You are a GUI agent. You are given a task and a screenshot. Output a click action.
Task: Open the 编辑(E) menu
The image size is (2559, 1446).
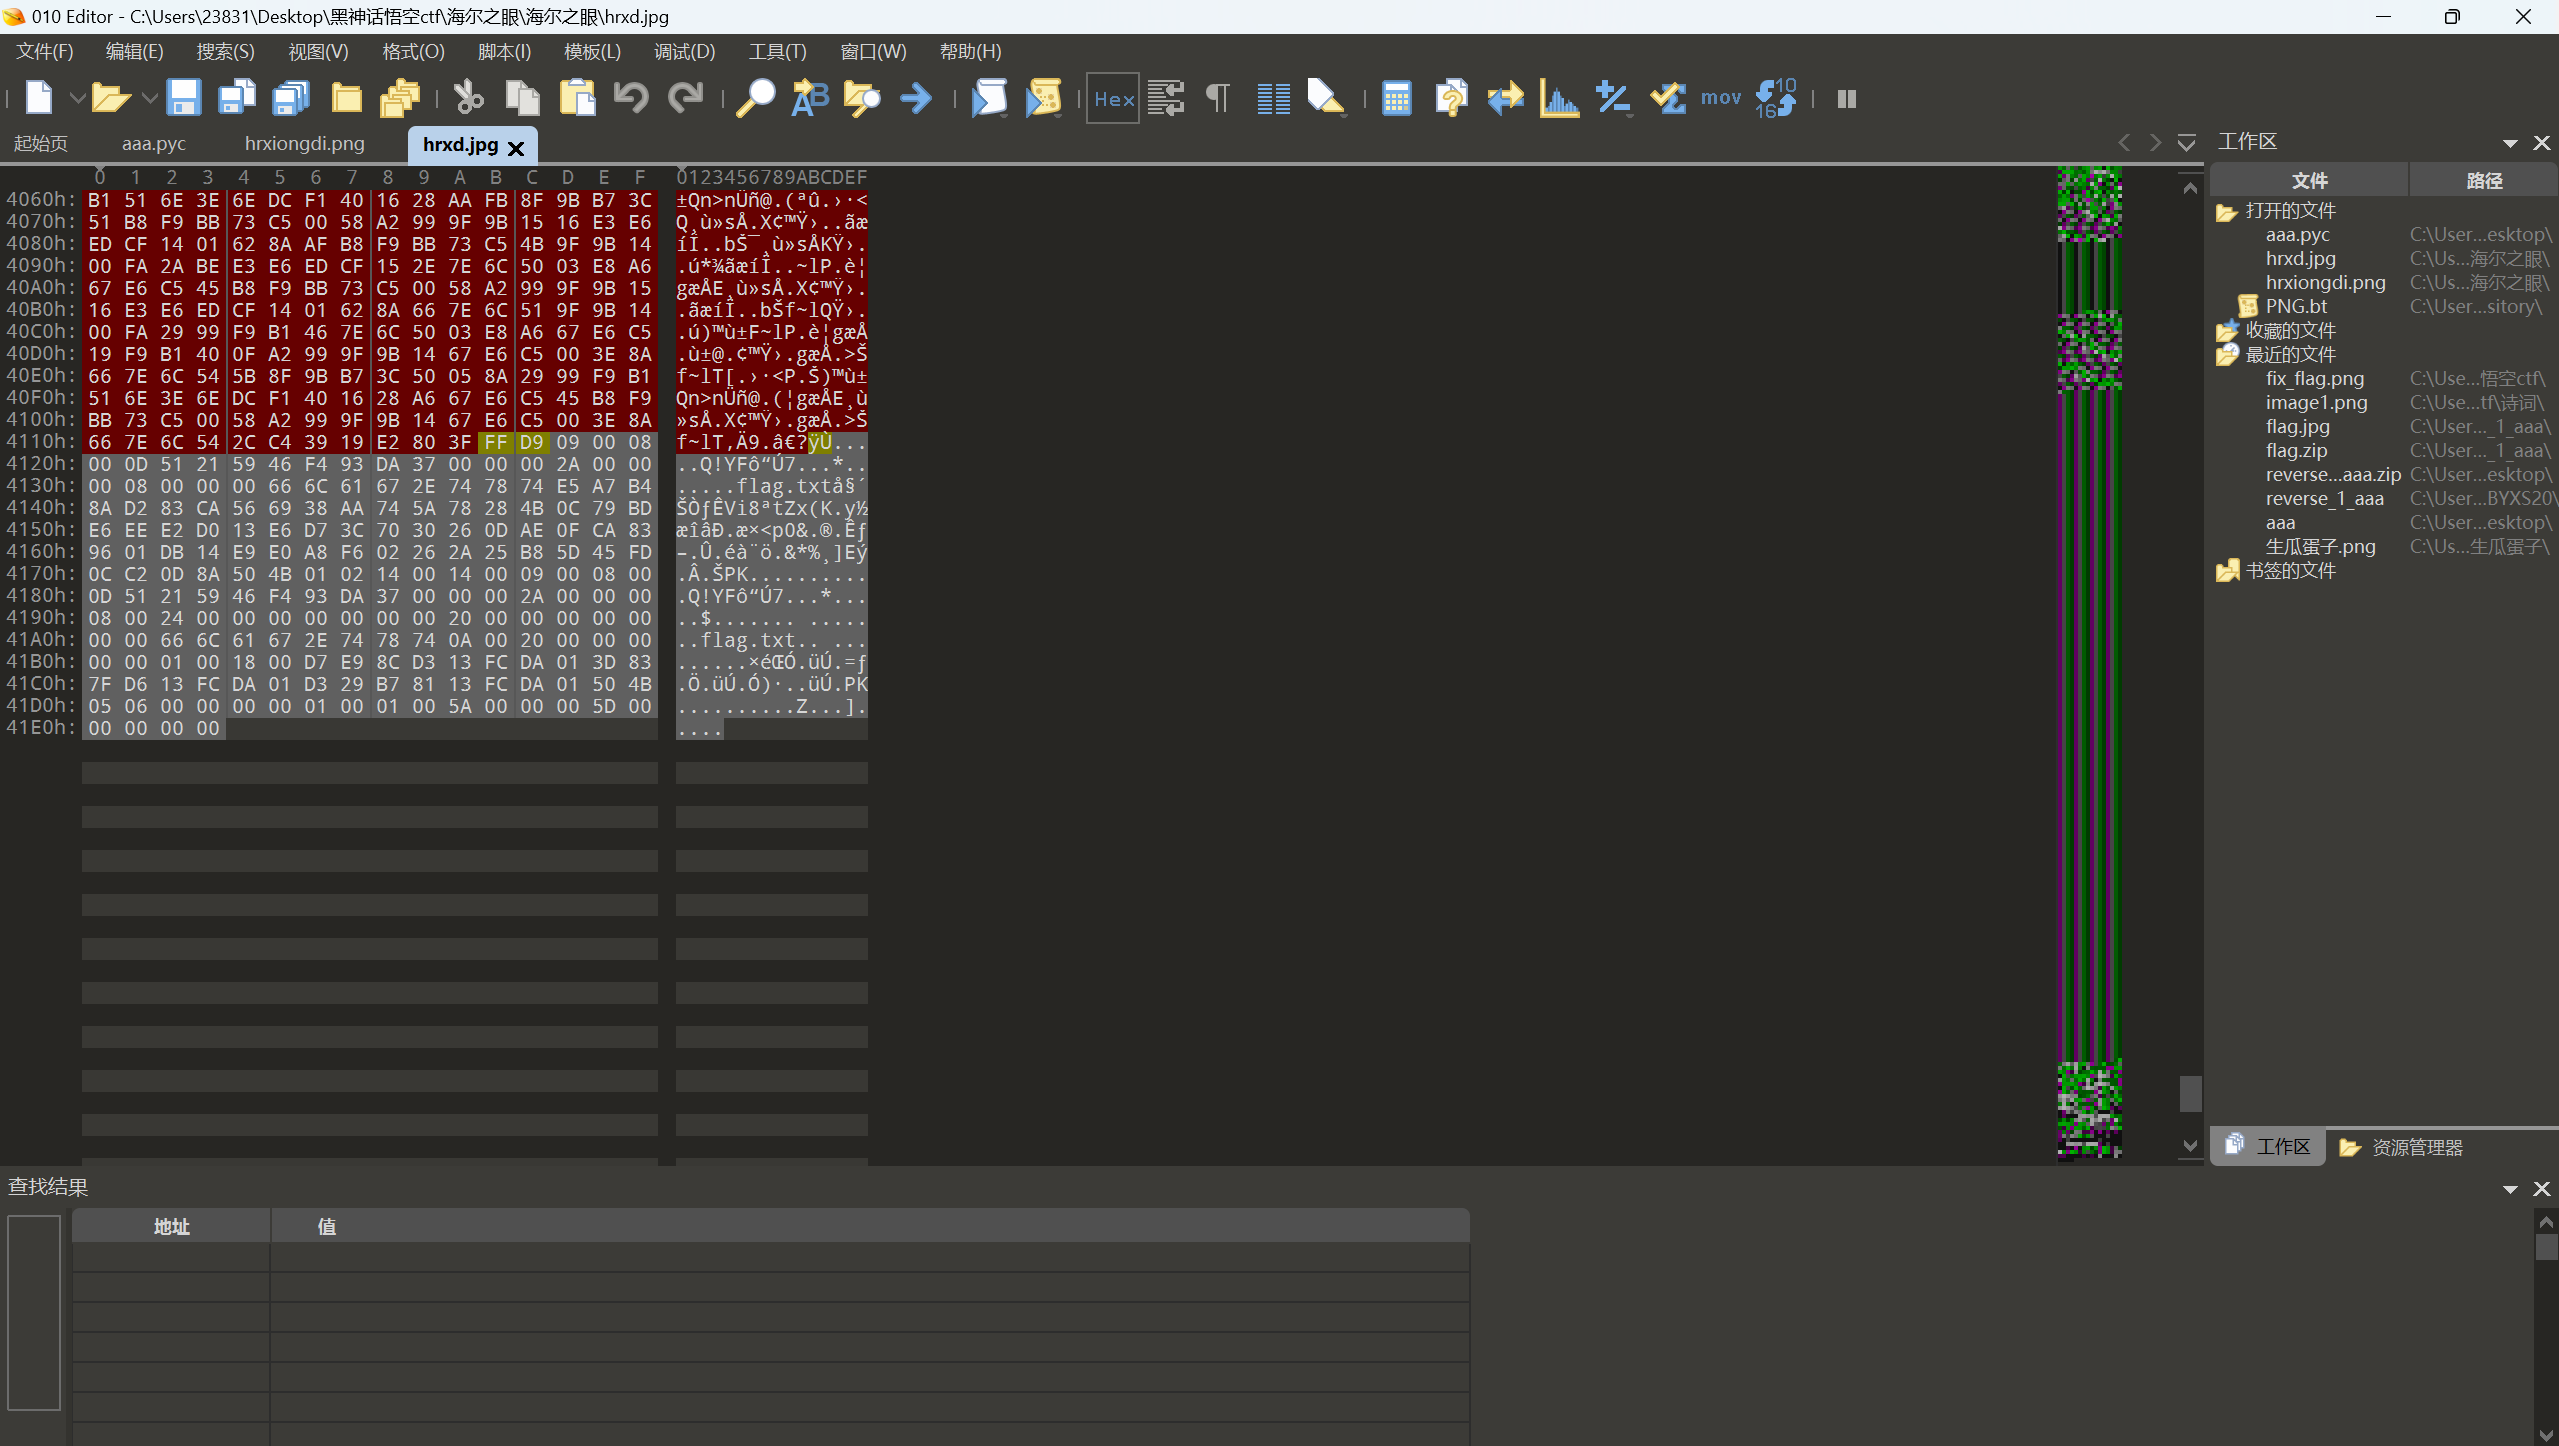click(134, 52)
